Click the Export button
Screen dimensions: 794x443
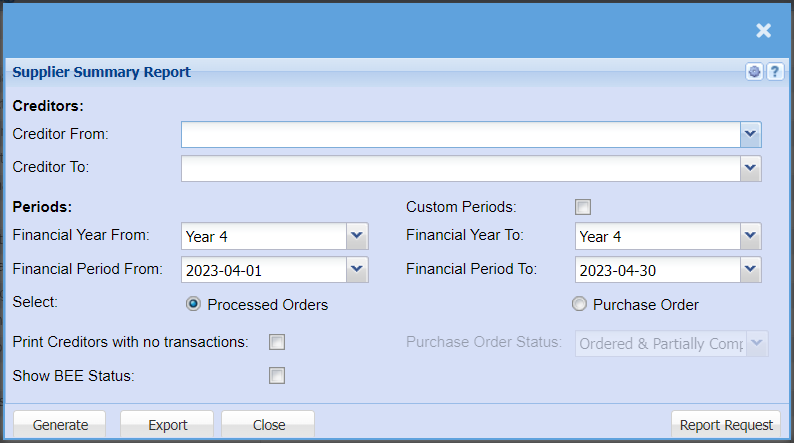167,425
